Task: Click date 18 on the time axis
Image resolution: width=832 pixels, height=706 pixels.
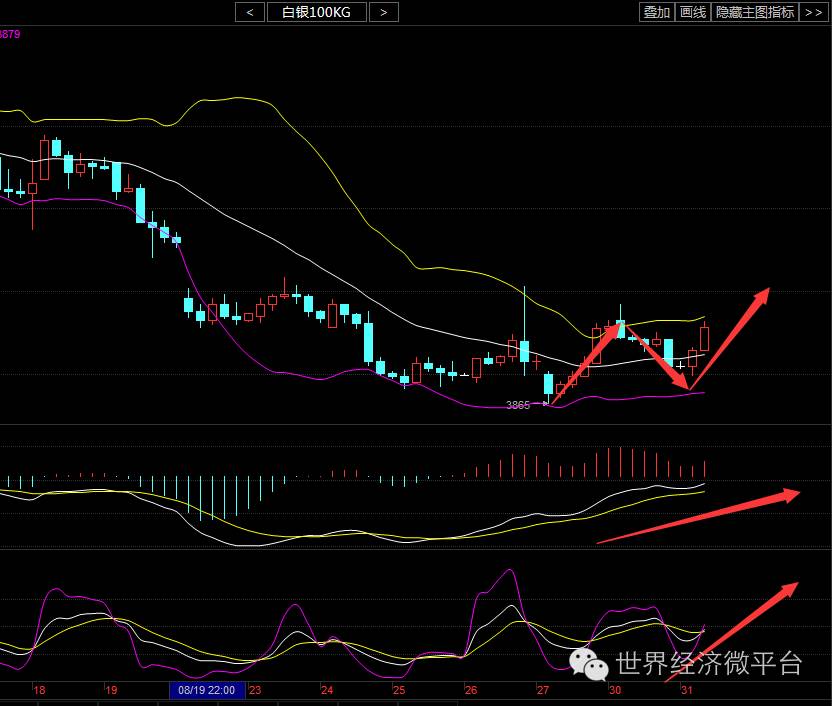Action: coord(39,690)
